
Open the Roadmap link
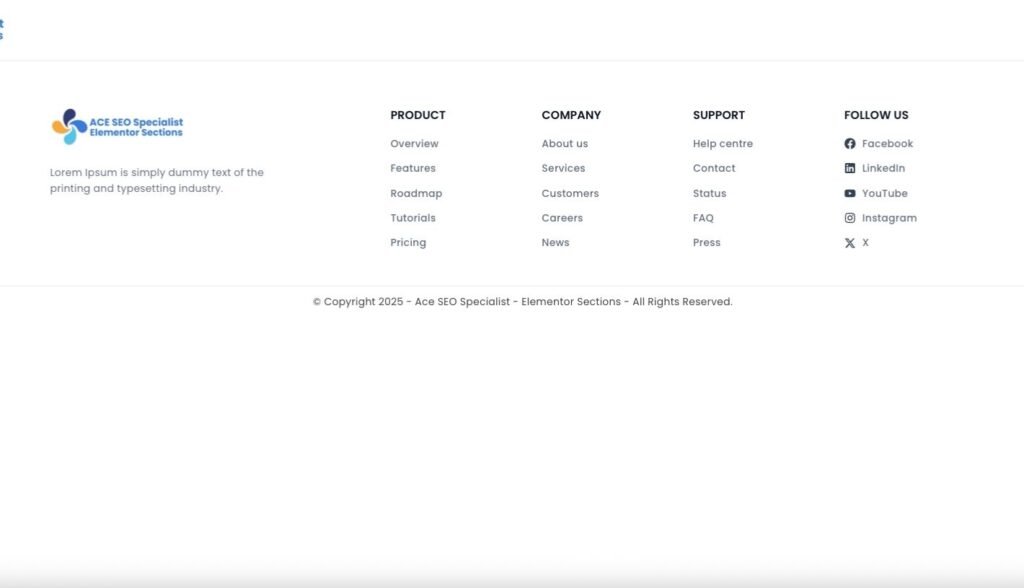[416, 194]
